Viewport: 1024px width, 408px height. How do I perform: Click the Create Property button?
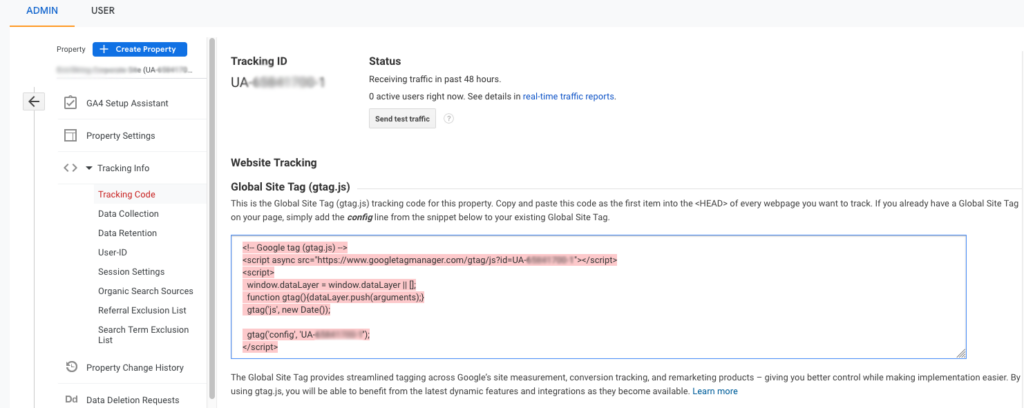(x=140, y=49)
